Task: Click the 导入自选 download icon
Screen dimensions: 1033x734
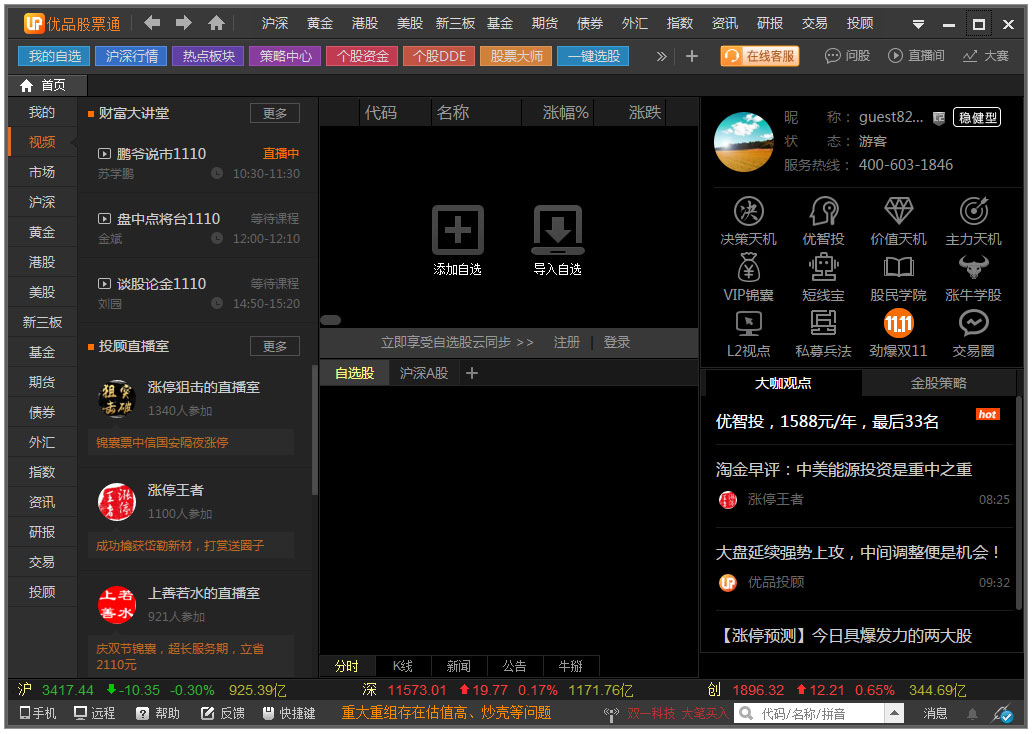Action: pos(557,230)
